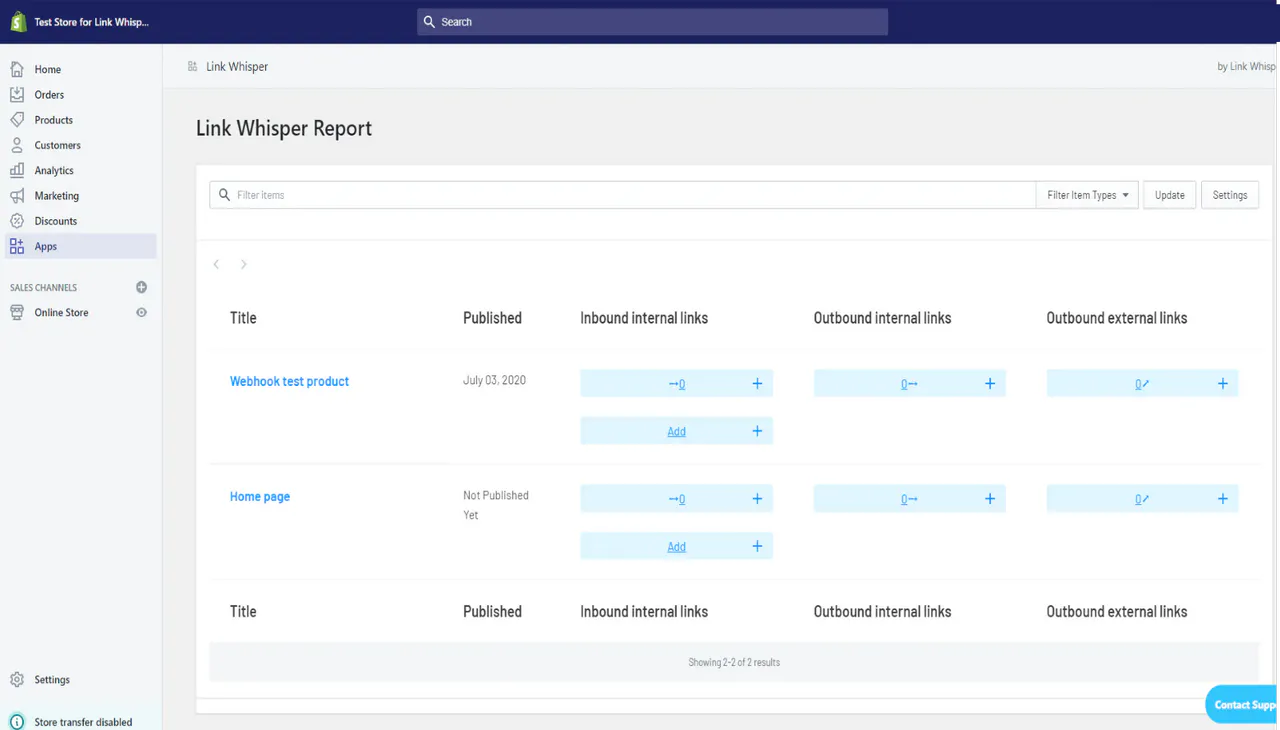The height and width of the screenshot is (730, 1280).
Task: Click the Products tag icon
Action: click(x=17, y=120)
